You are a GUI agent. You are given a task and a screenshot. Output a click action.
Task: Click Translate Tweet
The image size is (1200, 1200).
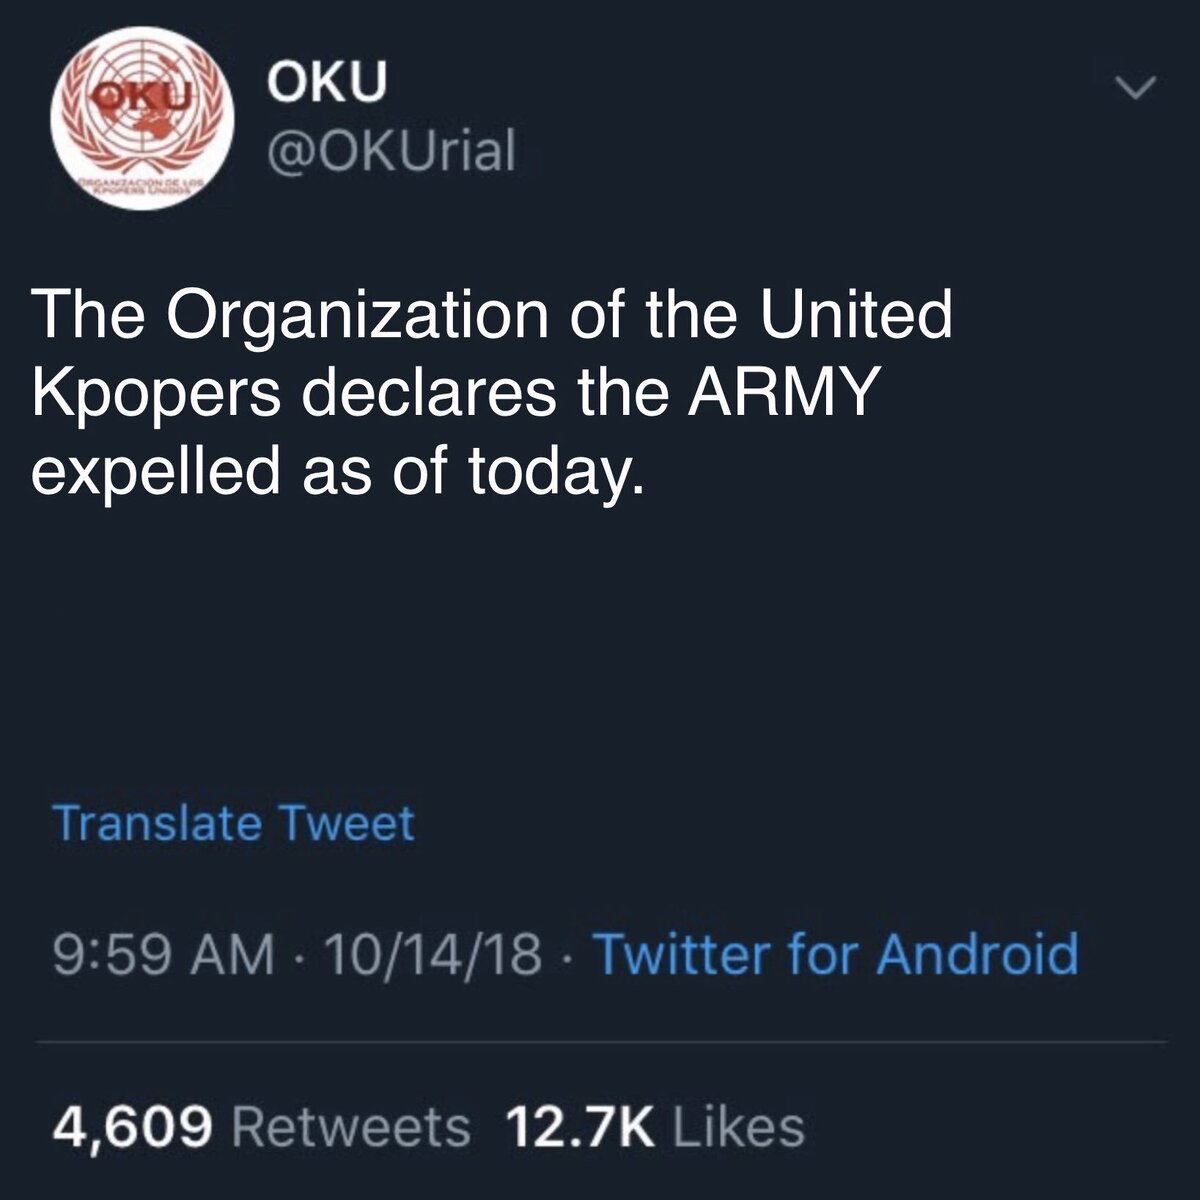click(233, 824)
